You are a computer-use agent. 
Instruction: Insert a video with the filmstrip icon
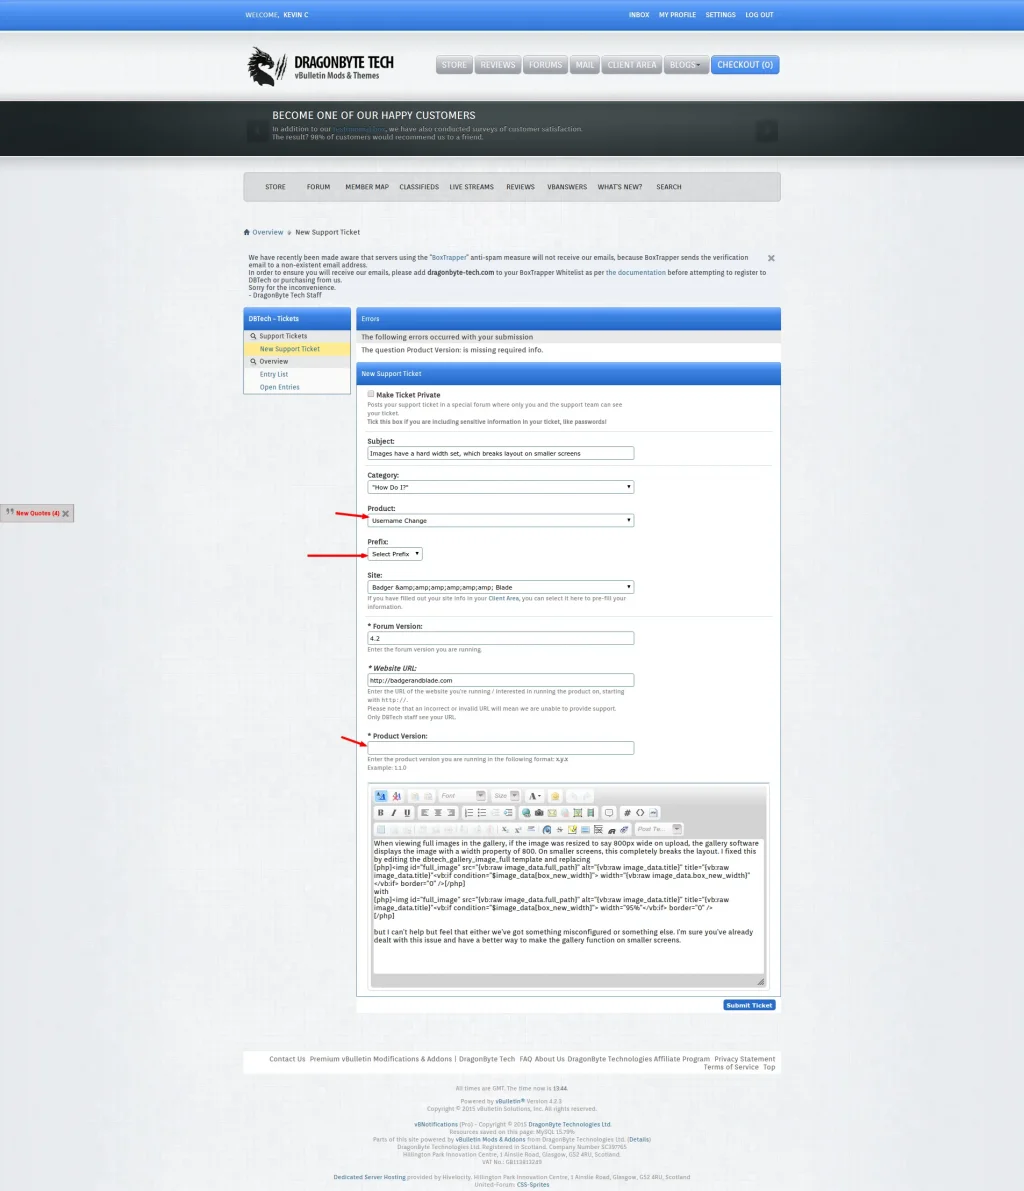tap(591, 813)
